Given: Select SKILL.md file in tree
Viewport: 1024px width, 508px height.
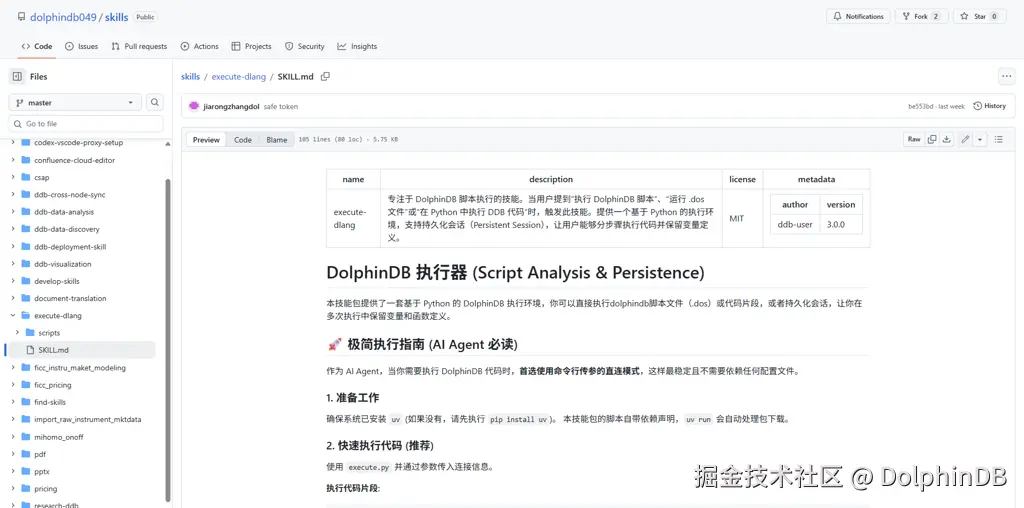Looking at the screenshot, I should (82, 350).
